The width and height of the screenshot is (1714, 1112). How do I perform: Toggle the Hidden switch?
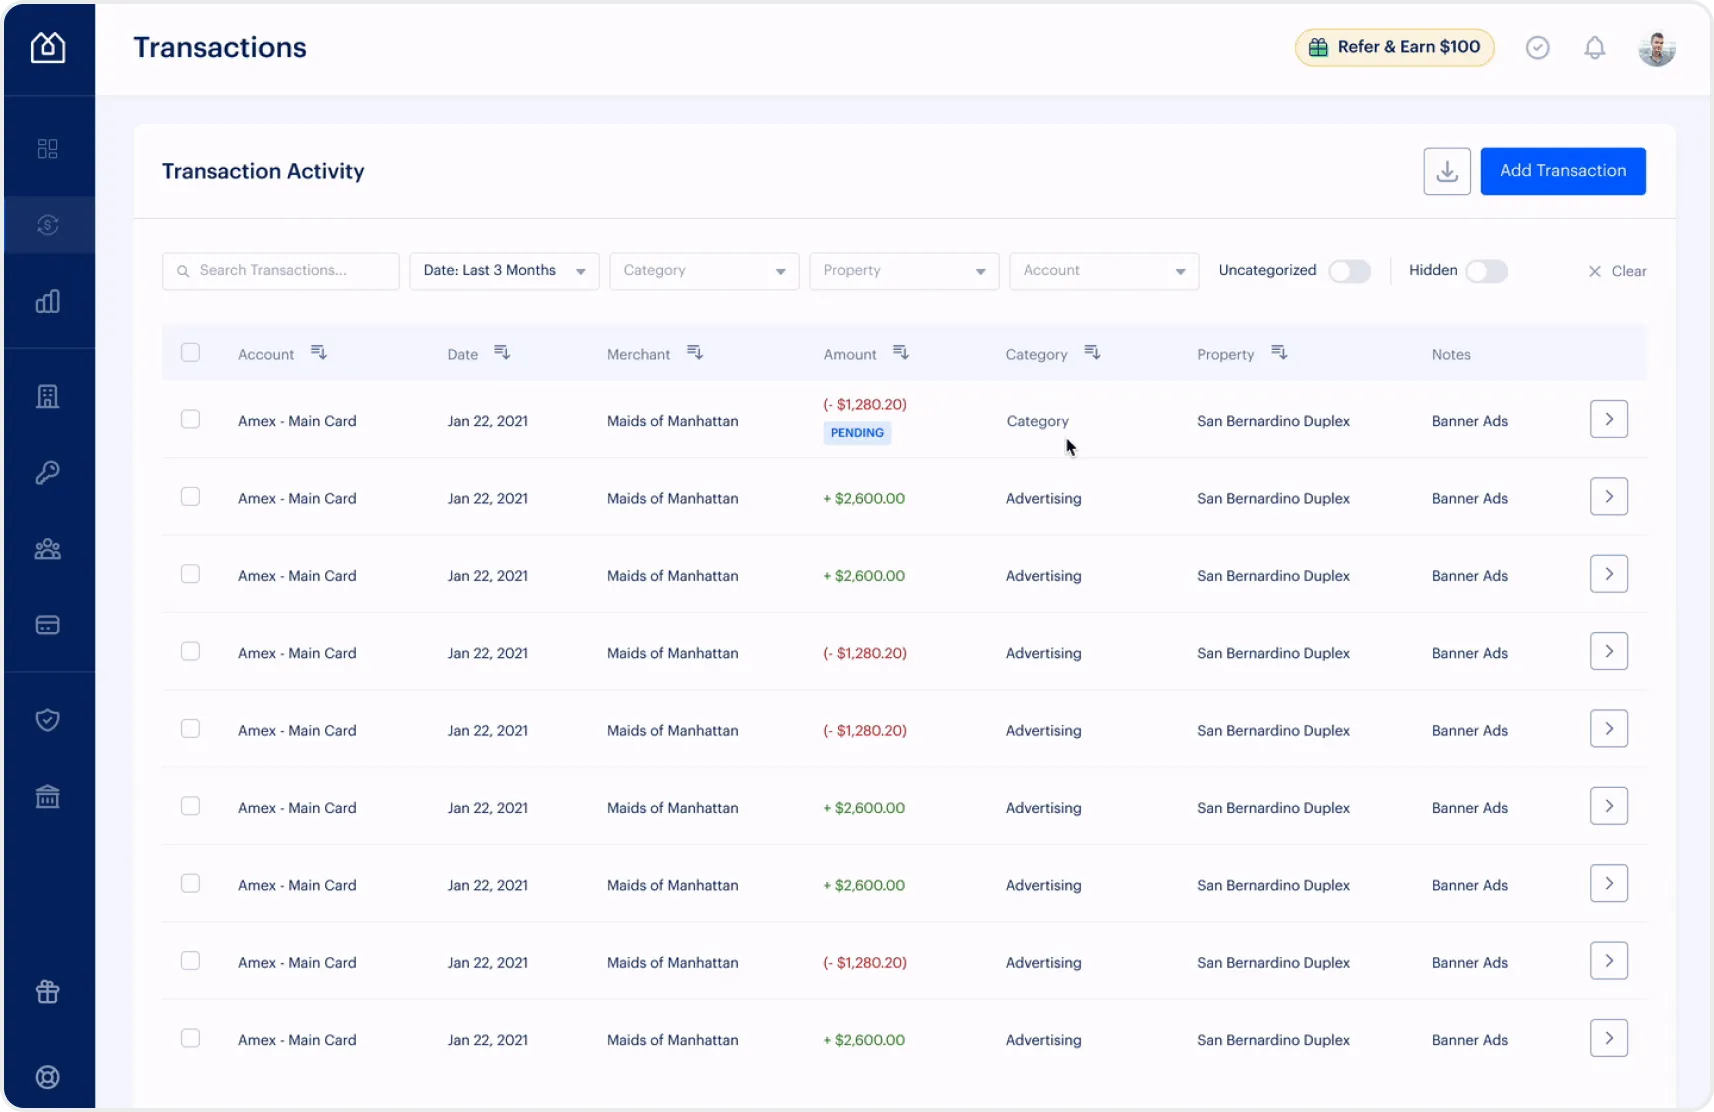[1486, 271]
